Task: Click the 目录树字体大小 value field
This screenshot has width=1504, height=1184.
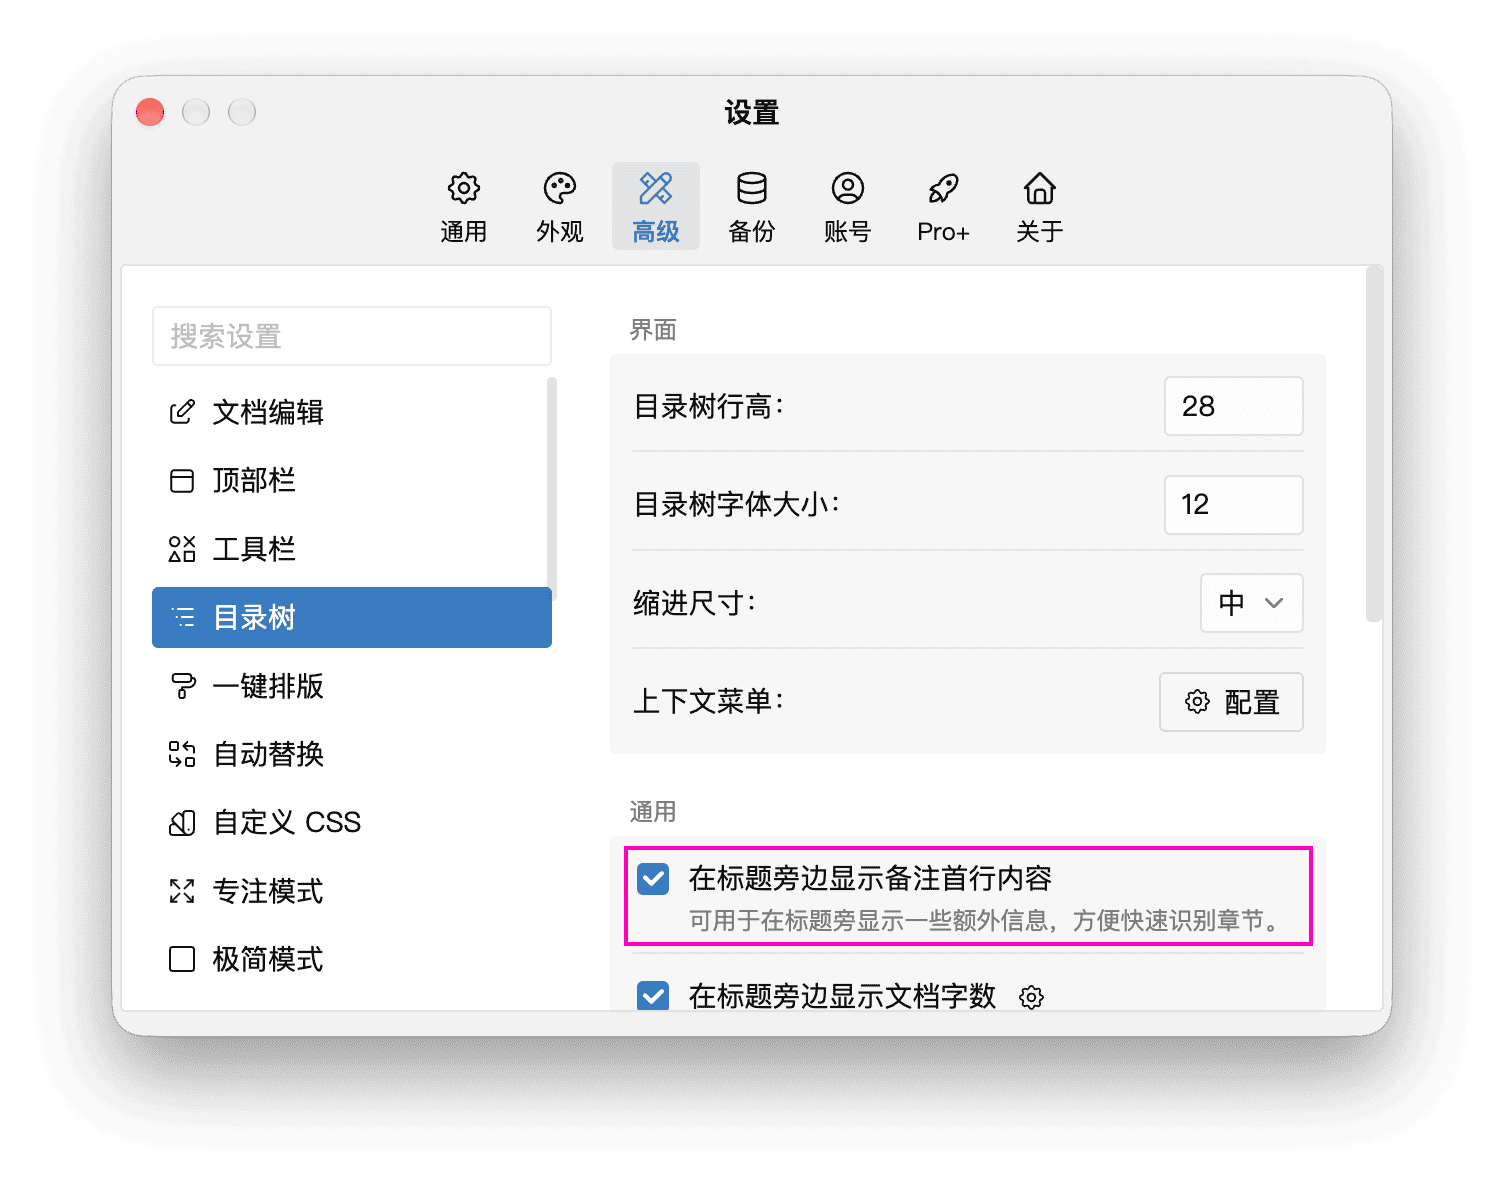Action: (1233, 505)
